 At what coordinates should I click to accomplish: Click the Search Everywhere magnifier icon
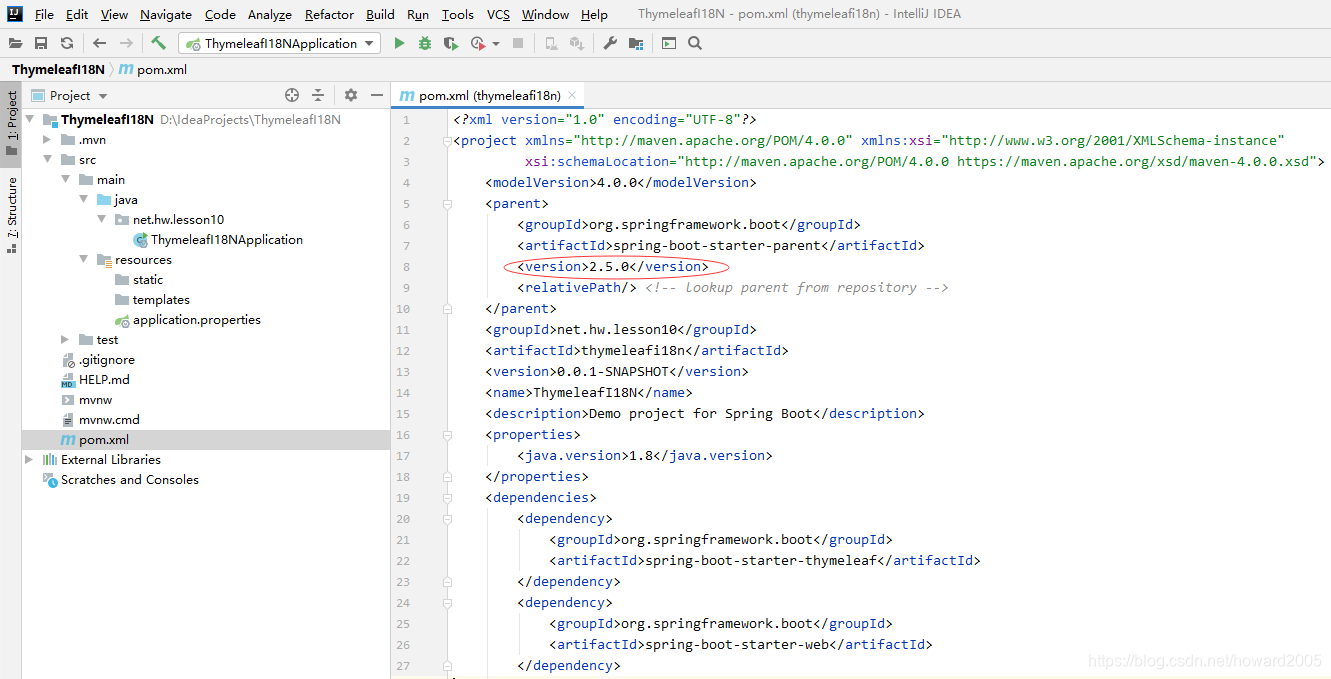(x=695, y=43)
